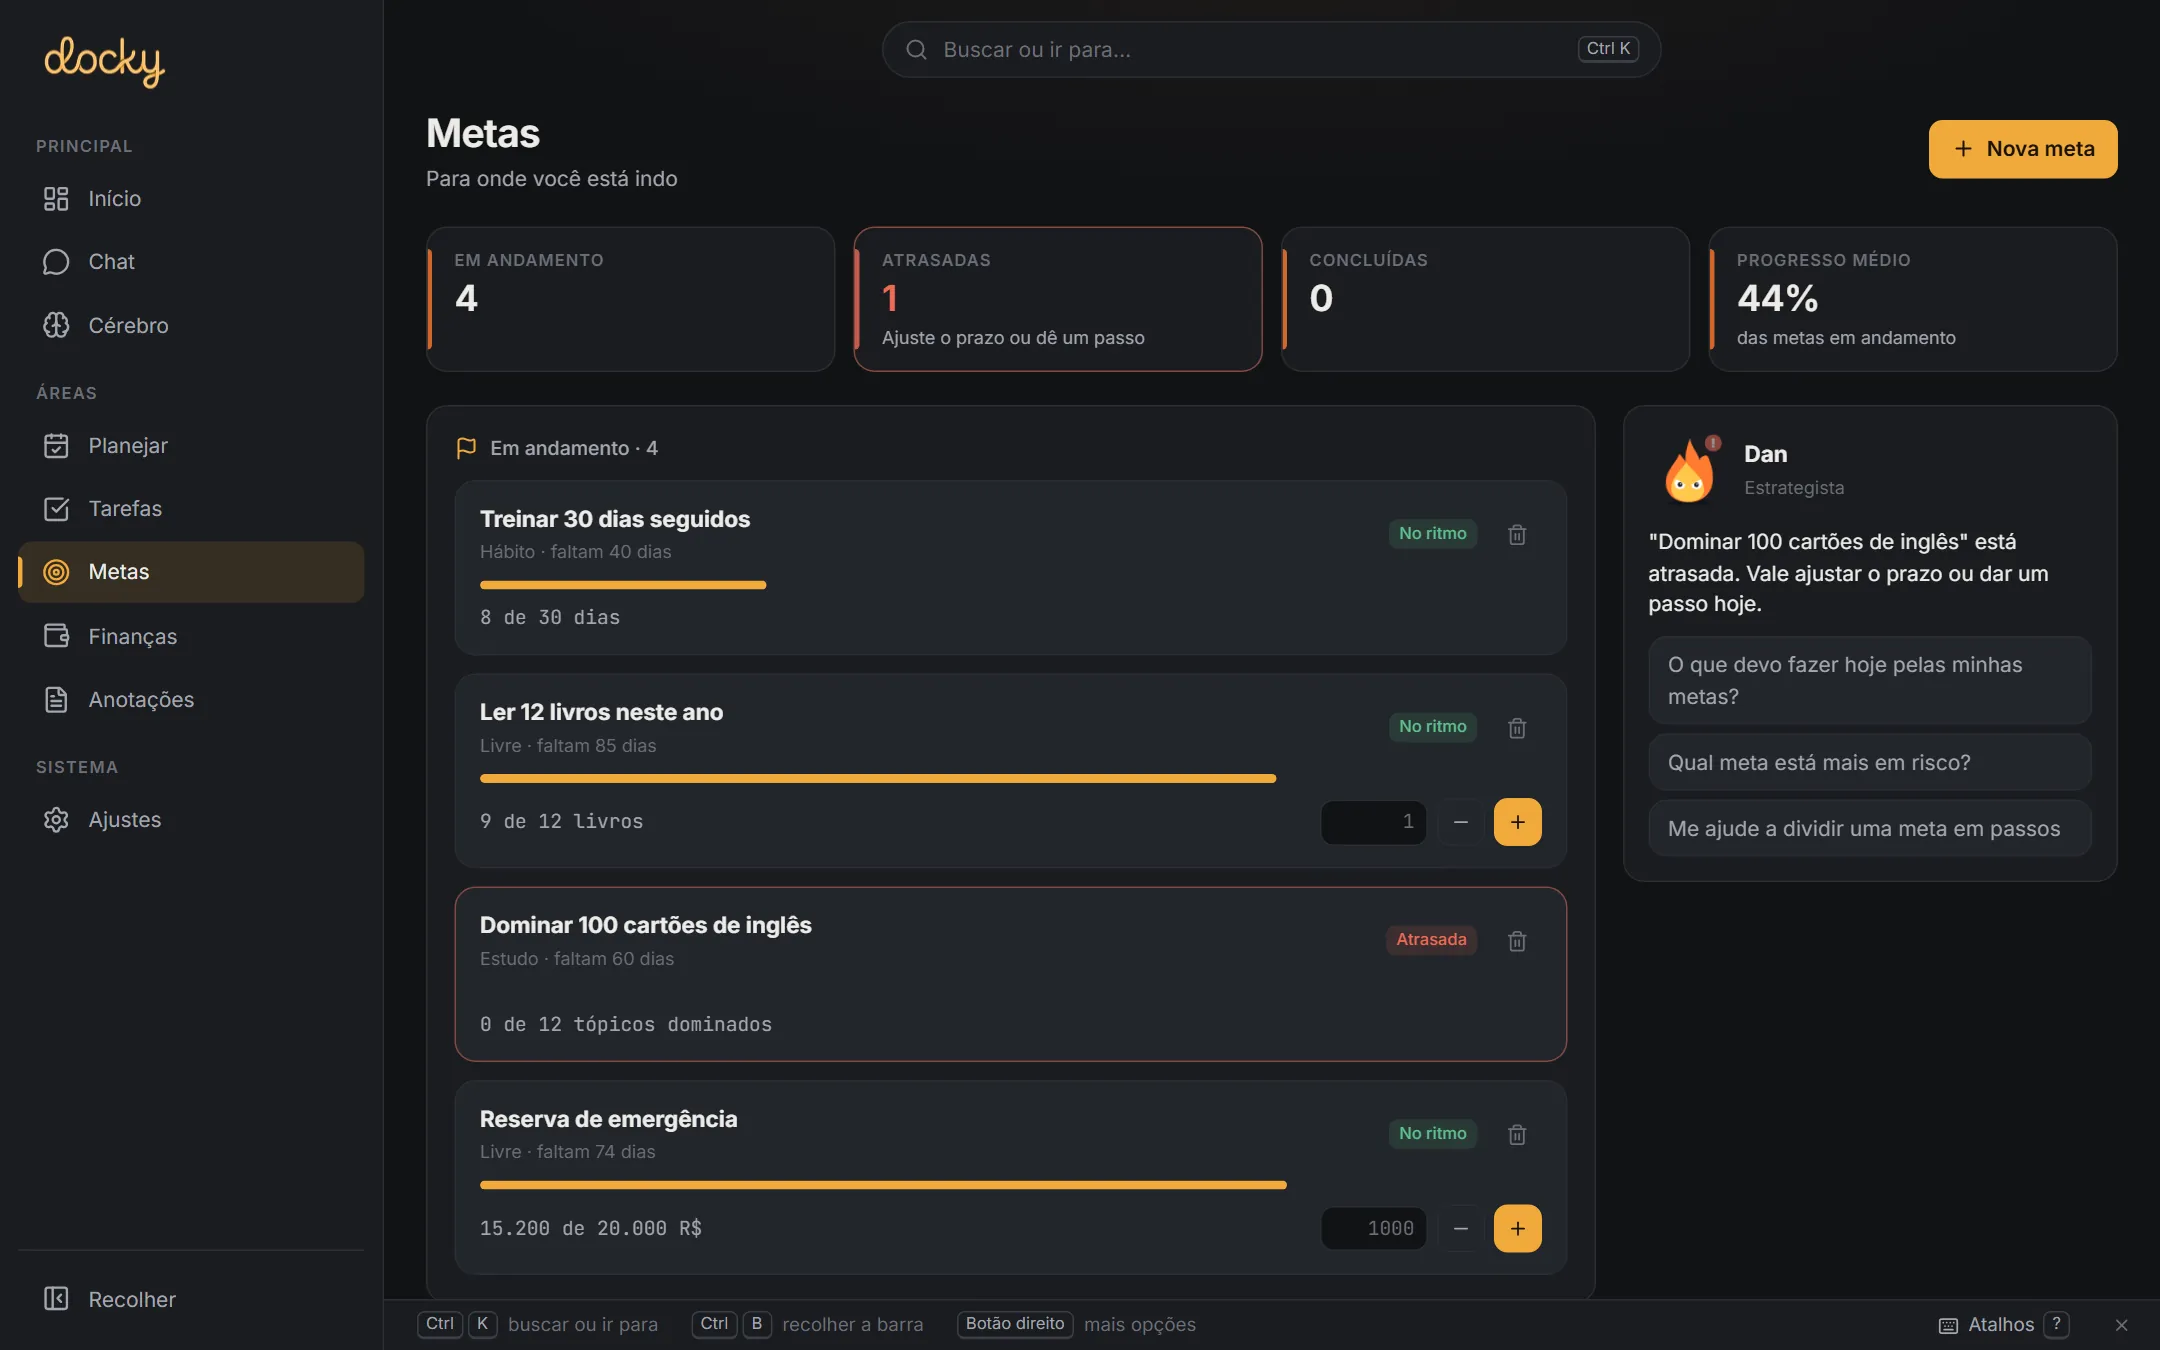Screen dimensions: 2160x1350
Task: Add to the Reserva de emergência goal
Action: (1517, 1228)
